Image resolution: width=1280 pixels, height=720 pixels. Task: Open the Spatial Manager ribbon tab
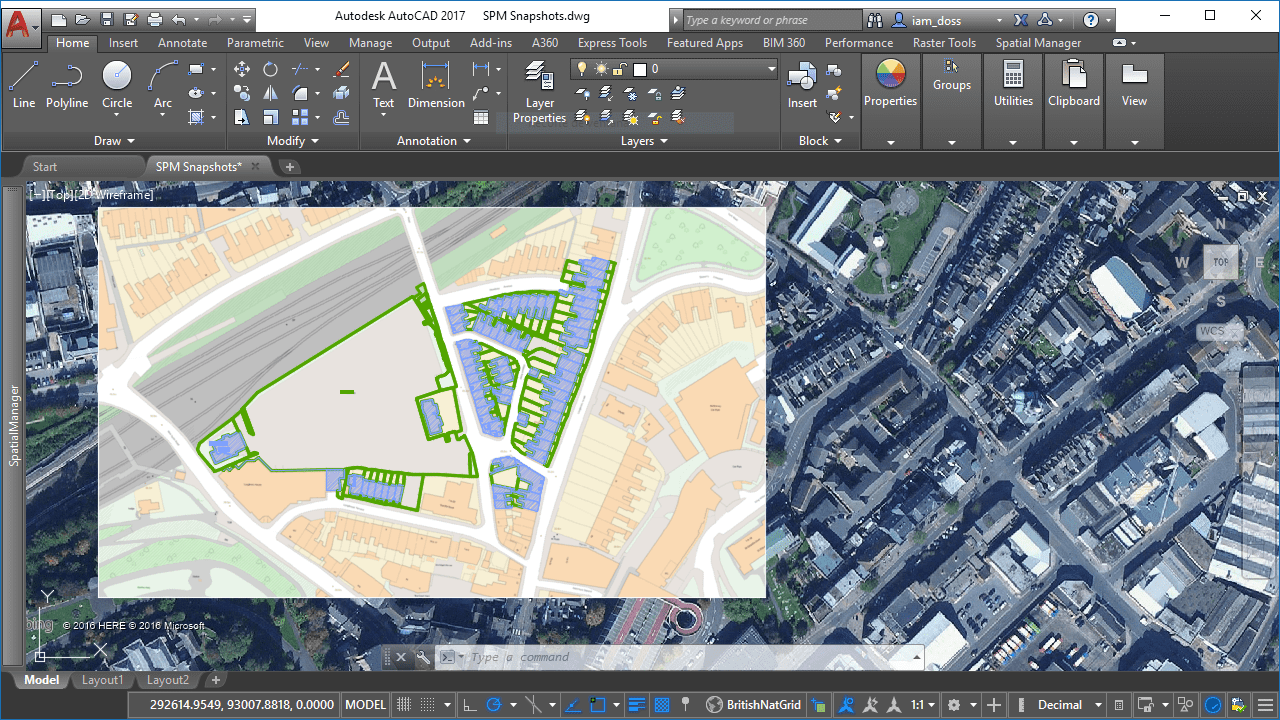click(1038, 43)
